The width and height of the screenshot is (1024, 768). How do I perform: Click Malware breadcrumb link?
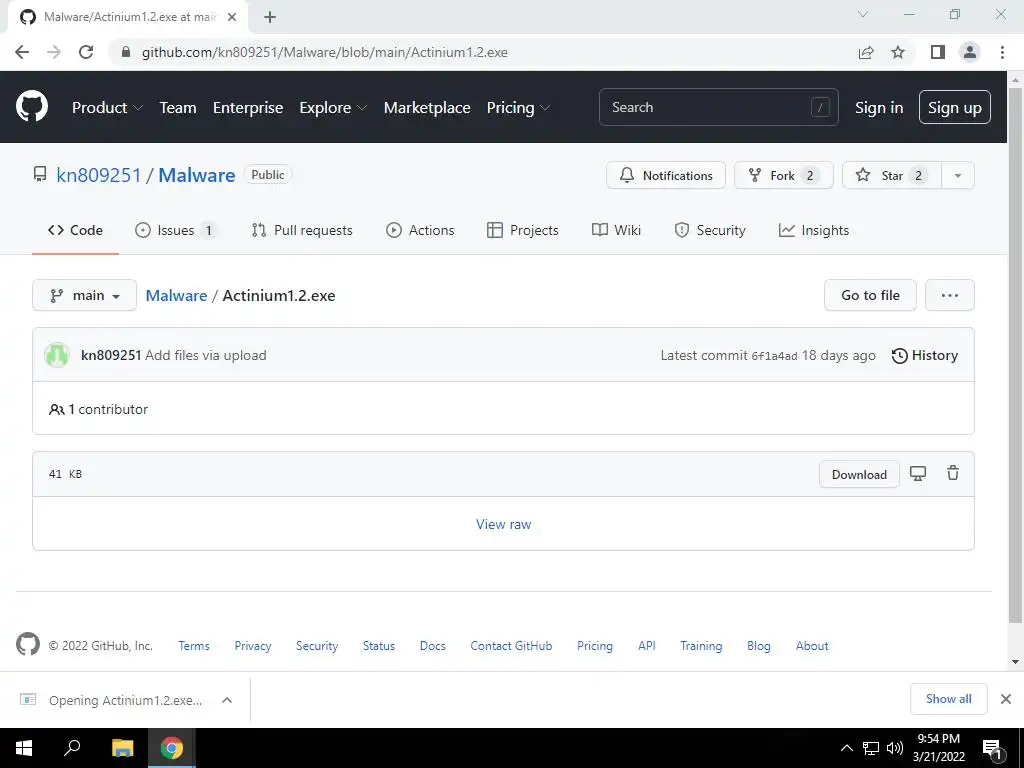[176, 295]
